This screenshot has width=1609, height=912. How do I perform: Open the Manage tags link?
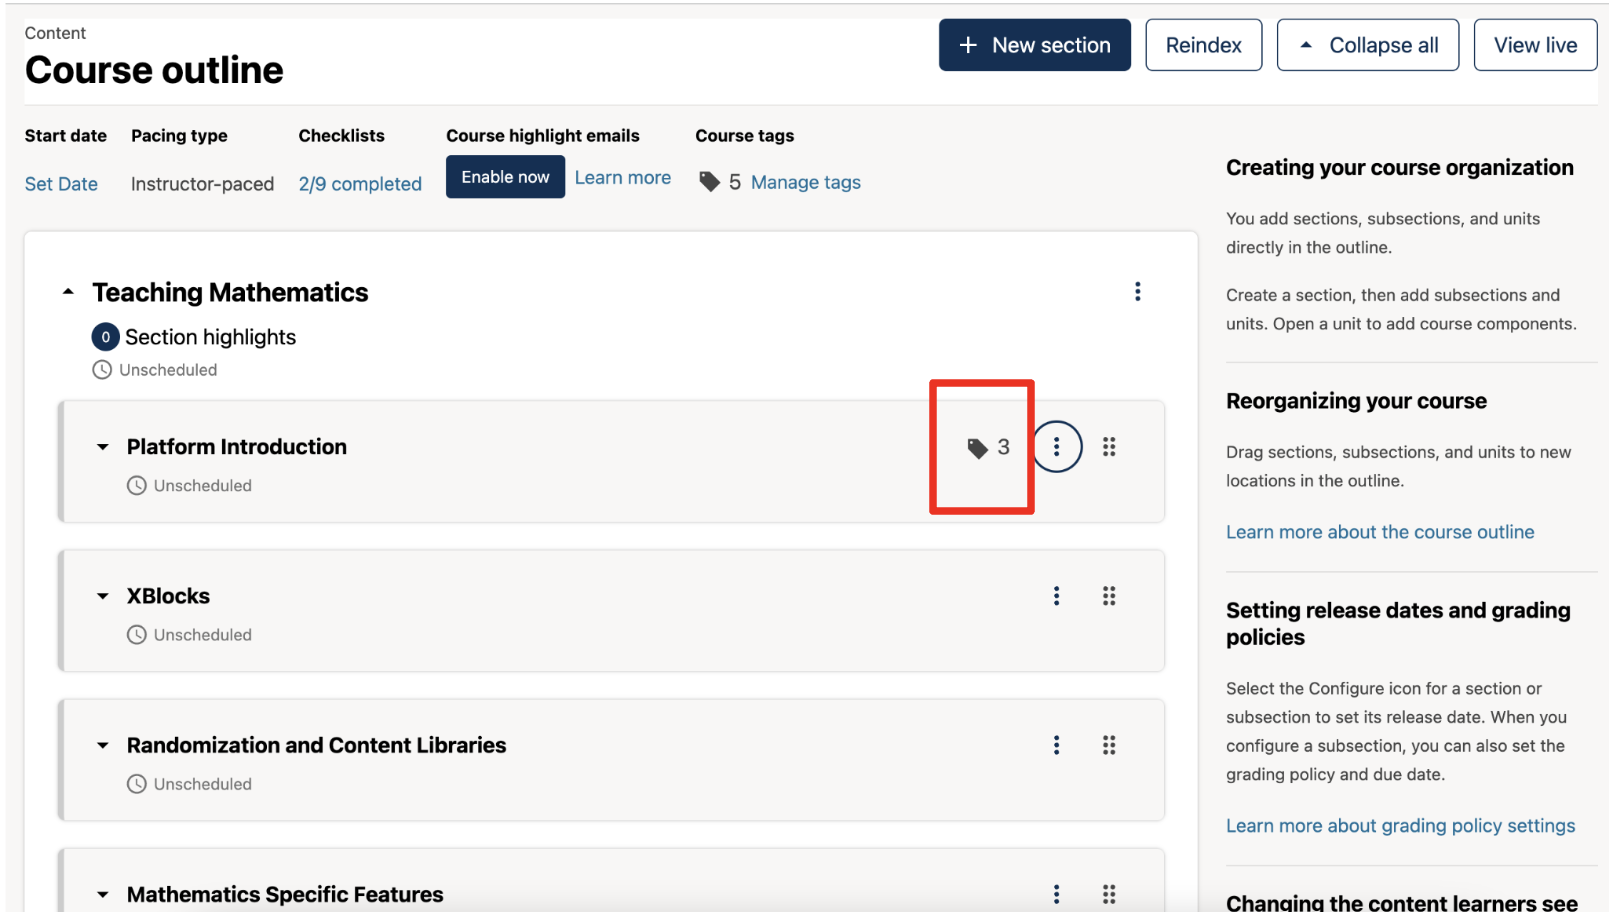tap(805, 182)
